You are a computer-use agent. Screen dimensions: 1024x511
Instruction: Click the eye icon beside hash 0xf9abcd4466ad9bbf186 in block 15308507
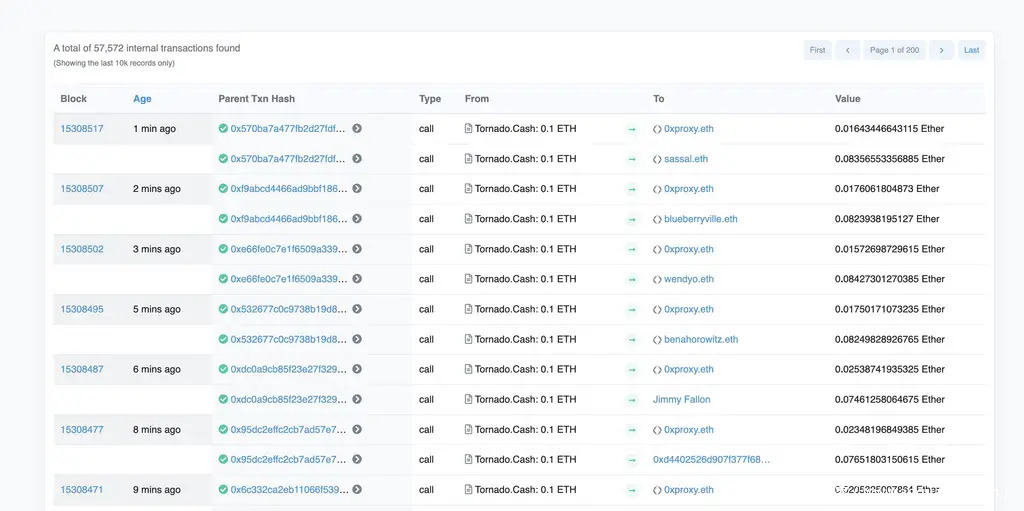pyautogui.click(x=357, y=189)
